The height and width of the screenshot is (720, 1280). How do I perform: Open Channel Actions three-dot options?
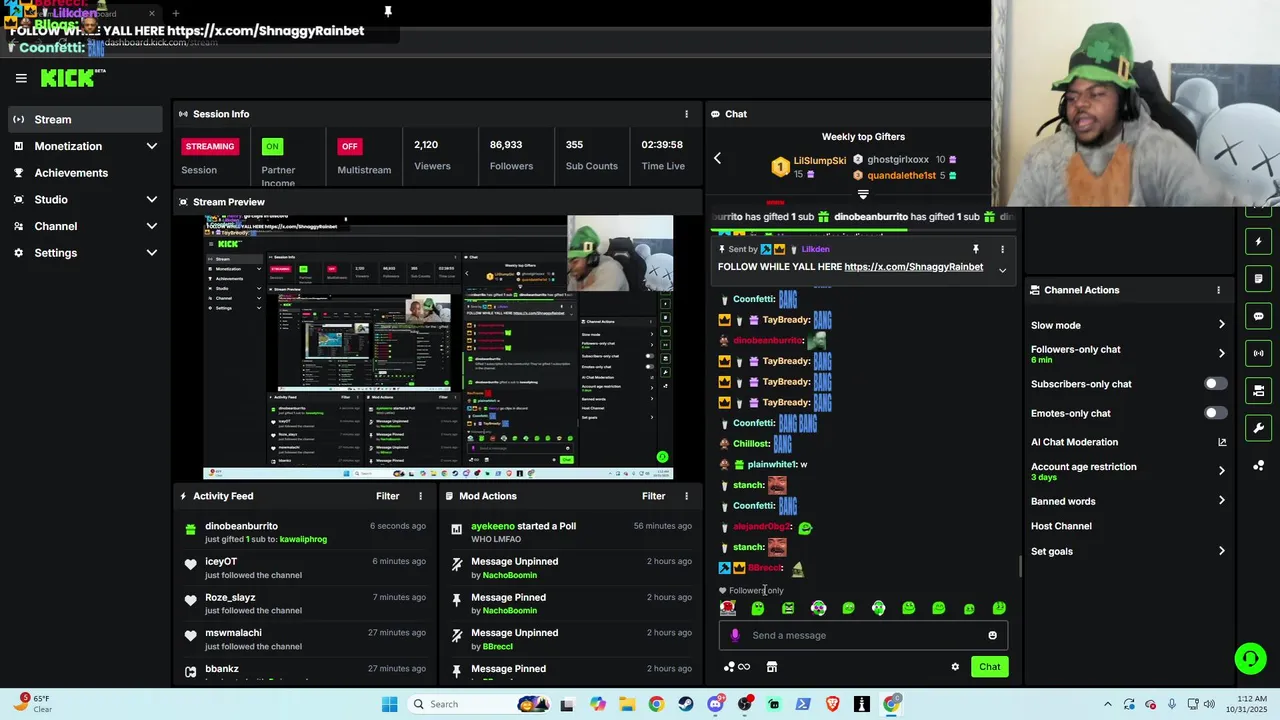click(1218, 290)
